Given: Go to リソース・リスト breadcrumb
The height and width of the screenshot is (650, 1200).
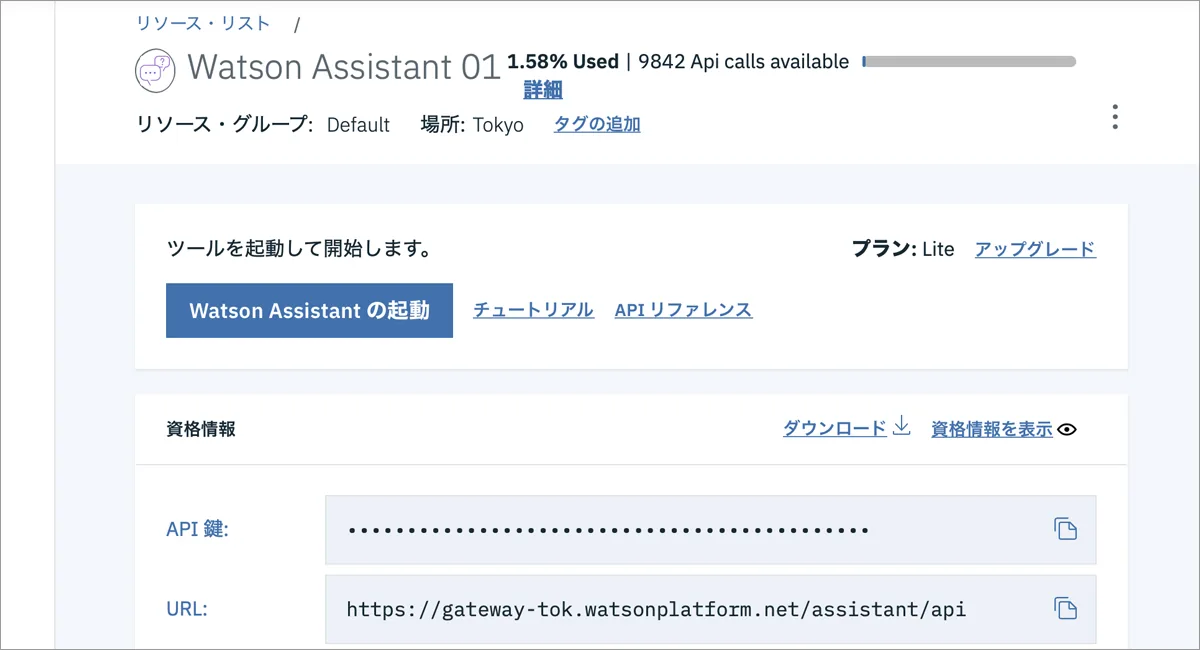Looking at the screenshot, I should click(204, 22).
